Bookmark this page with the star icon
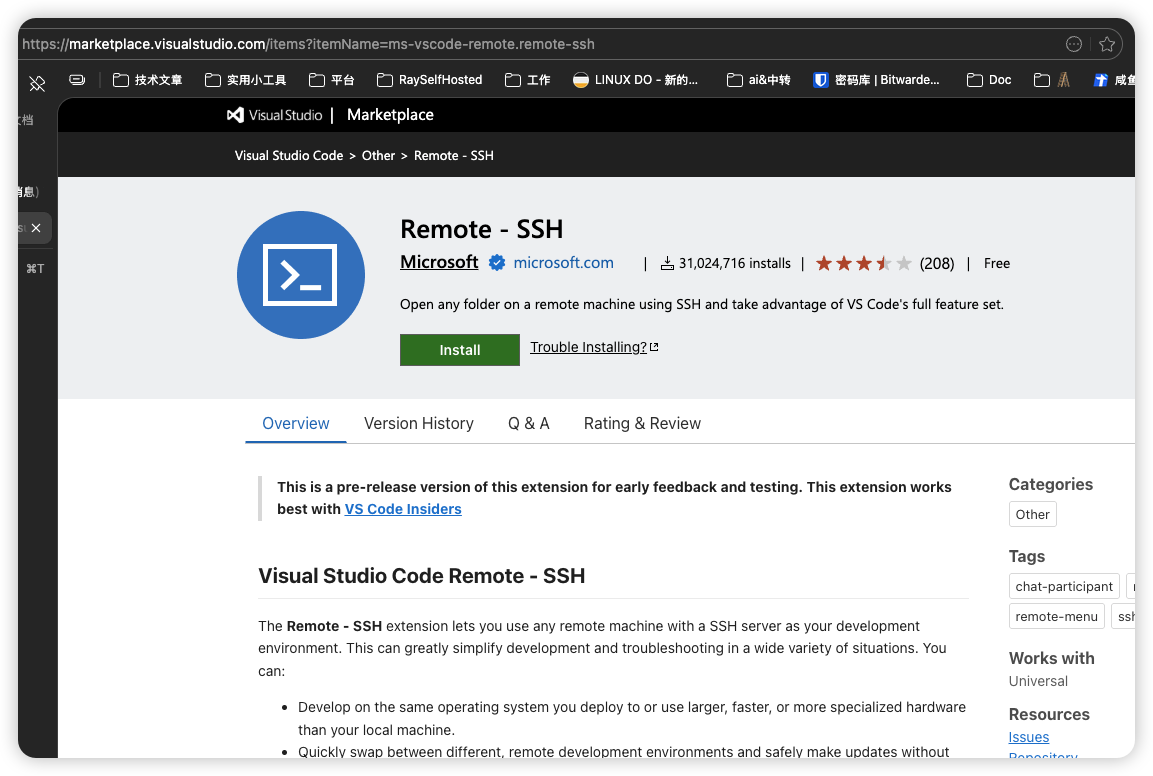 (1106, 44)
